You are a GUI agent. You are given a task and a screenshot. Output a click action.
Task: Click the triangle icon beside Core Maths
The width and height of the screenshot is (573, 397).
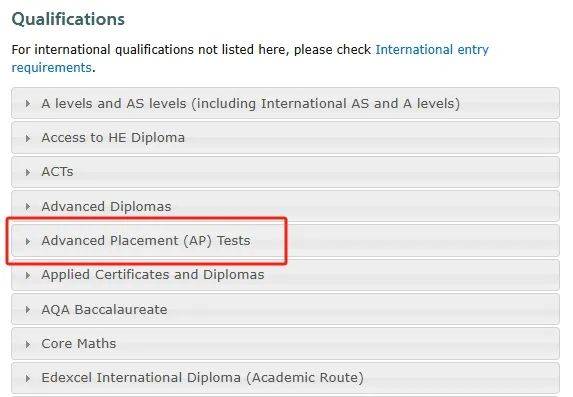(x=28, y=344)
